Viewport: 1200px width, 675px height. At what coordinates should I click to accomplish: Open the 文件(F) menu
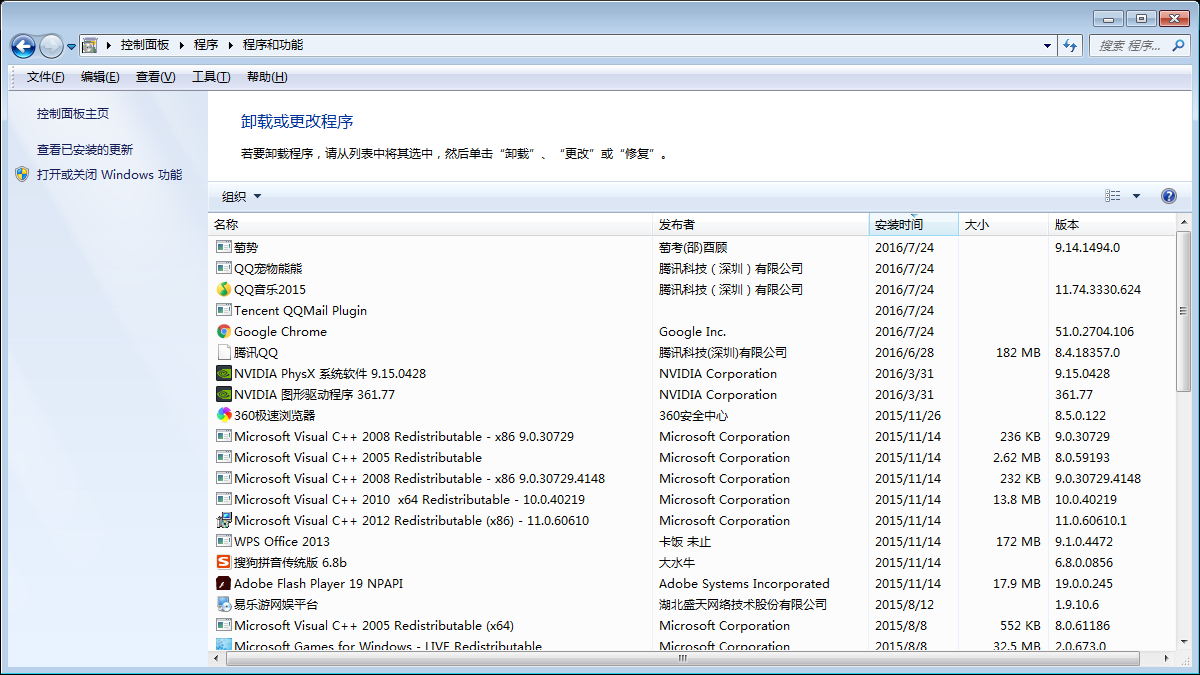pyautogui.click(x=45, y=77)
